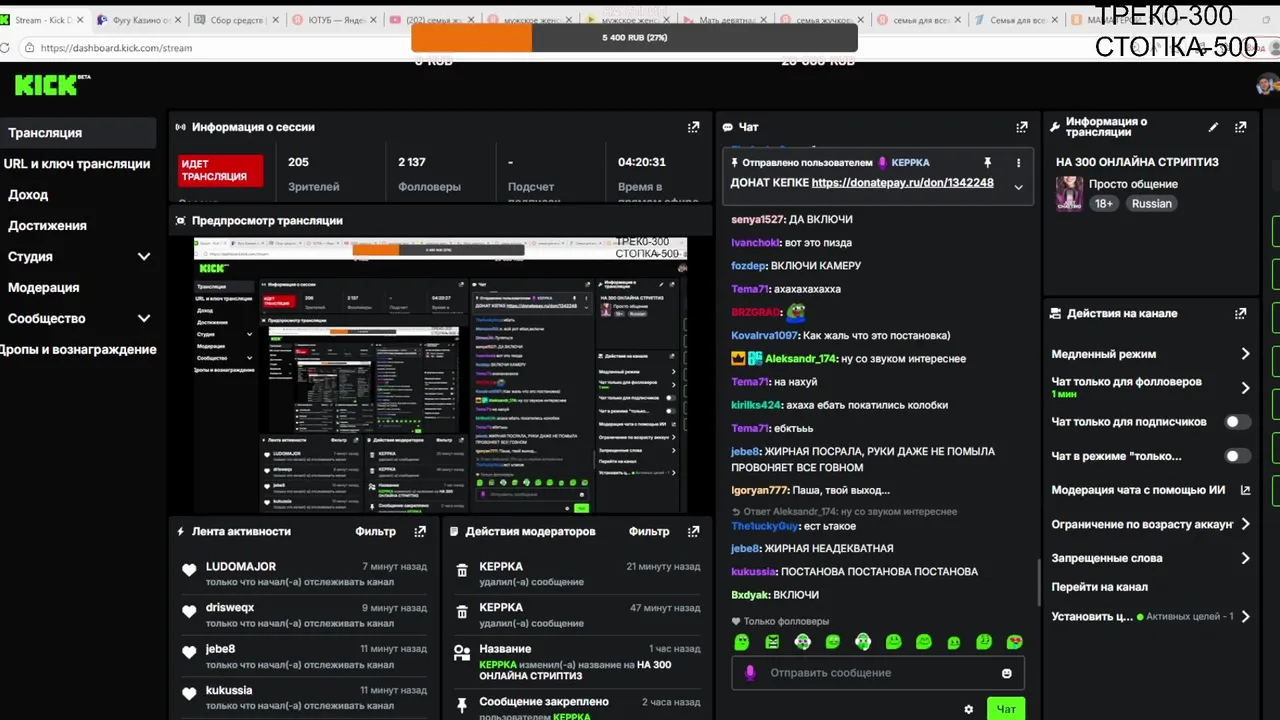Click the heart icon next to LUDOMAJOR
Screen dimensions: 1280x720
[189, 570]
